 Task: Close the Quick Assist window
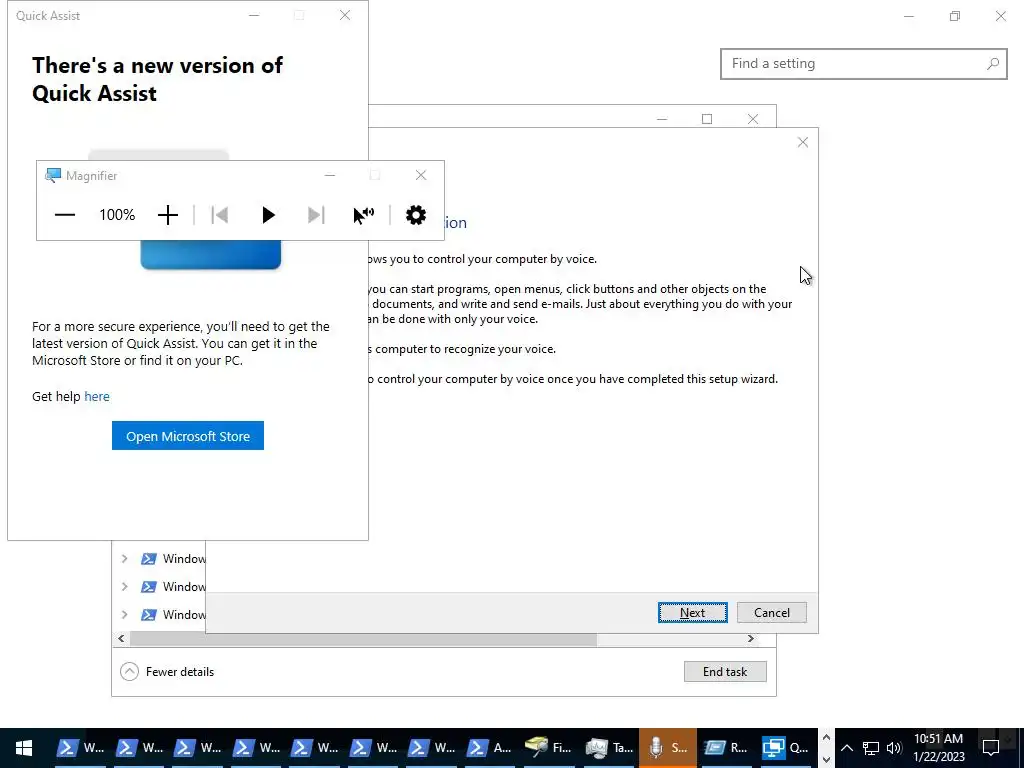(345, 15)
